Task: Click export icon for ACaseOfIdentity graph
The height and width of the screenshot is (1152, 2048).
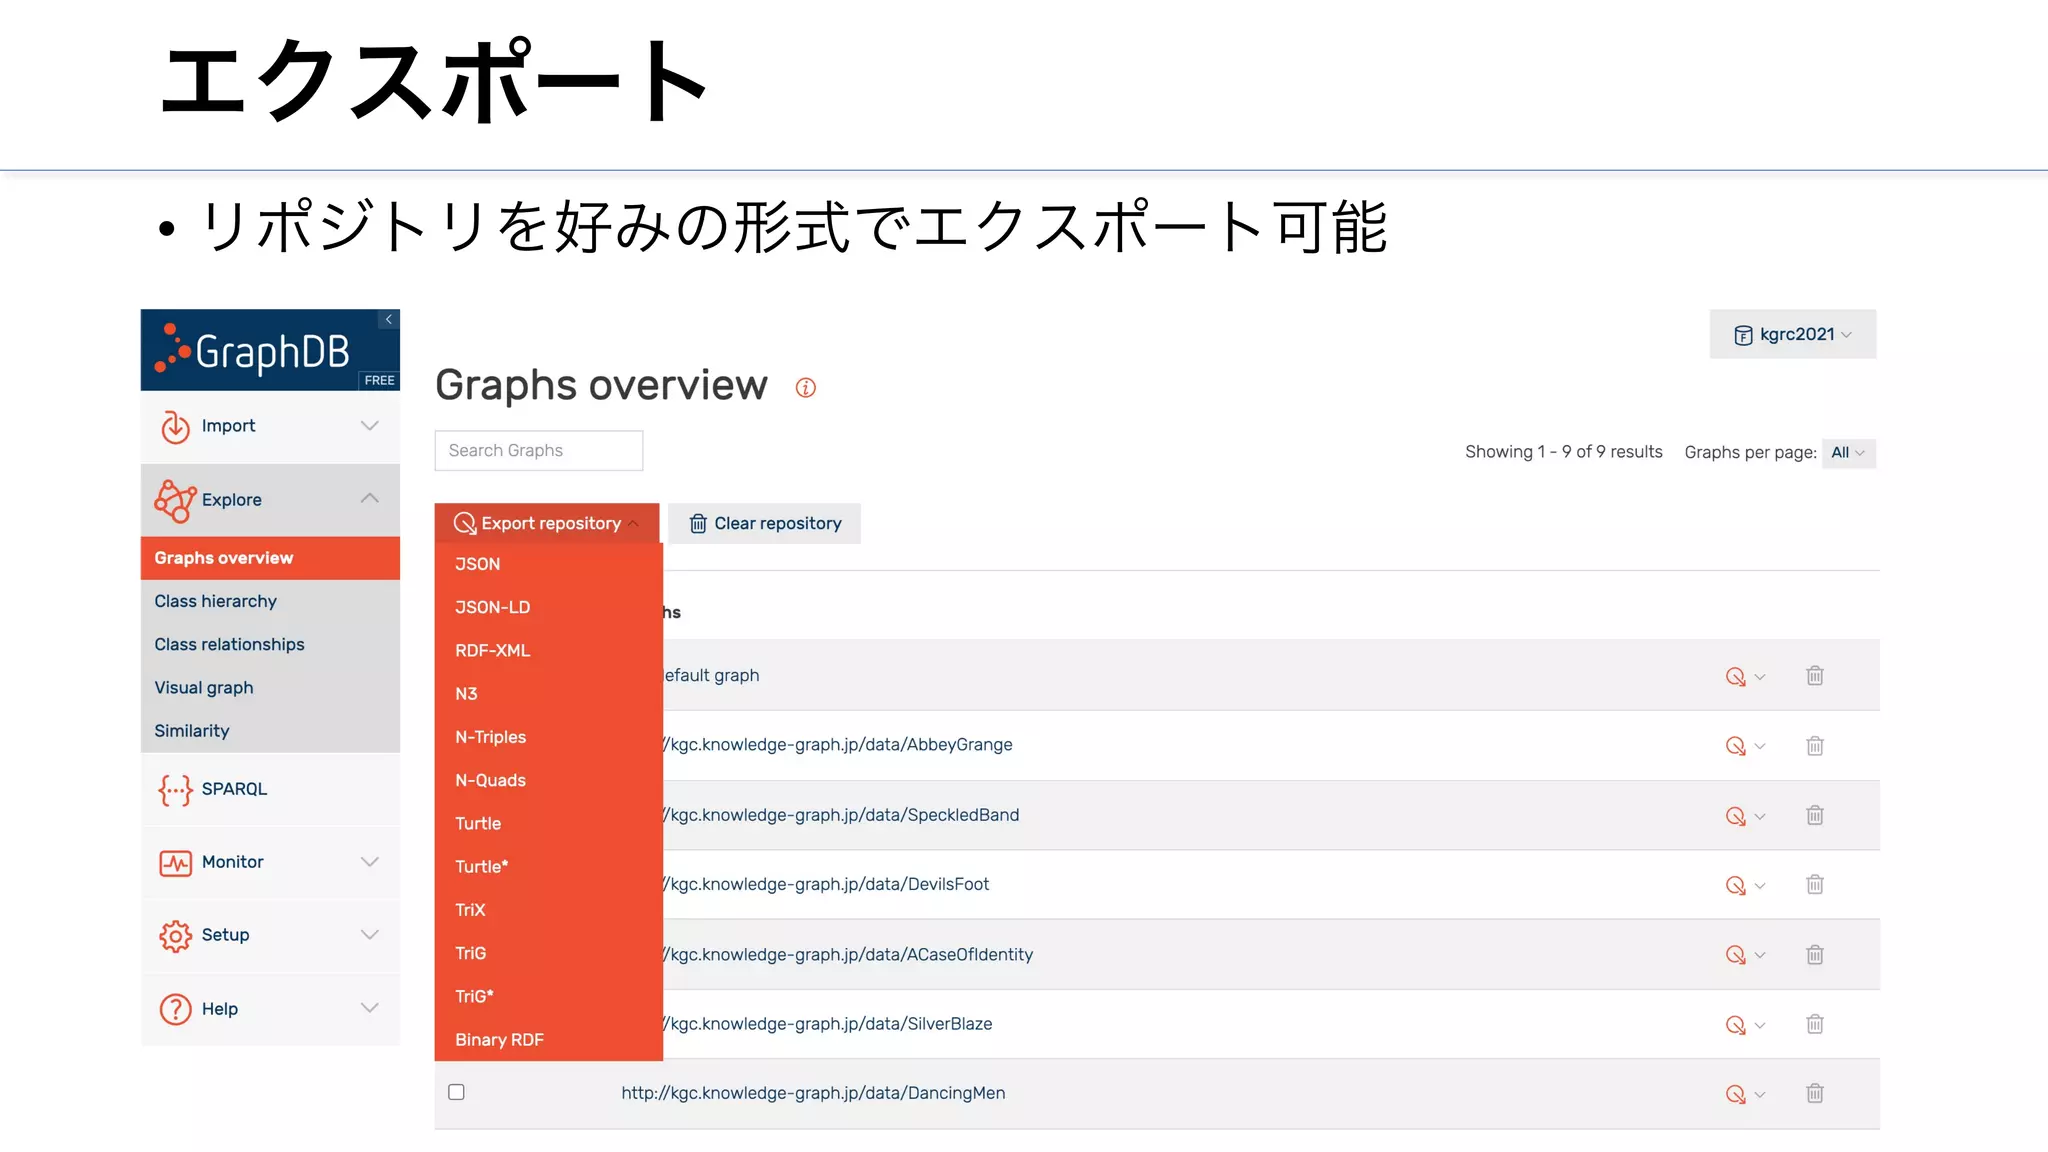Action: (x=1735, y=955)
